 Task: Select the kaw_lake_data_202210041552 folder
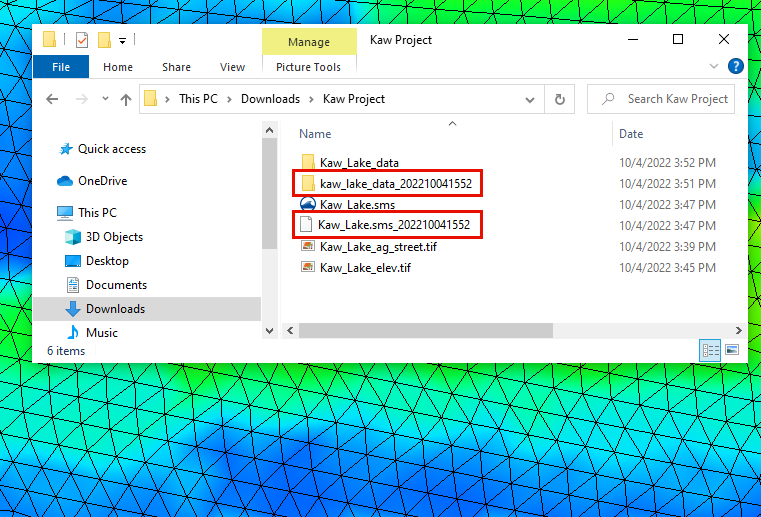pyautogui.click(x=396, y=183)
